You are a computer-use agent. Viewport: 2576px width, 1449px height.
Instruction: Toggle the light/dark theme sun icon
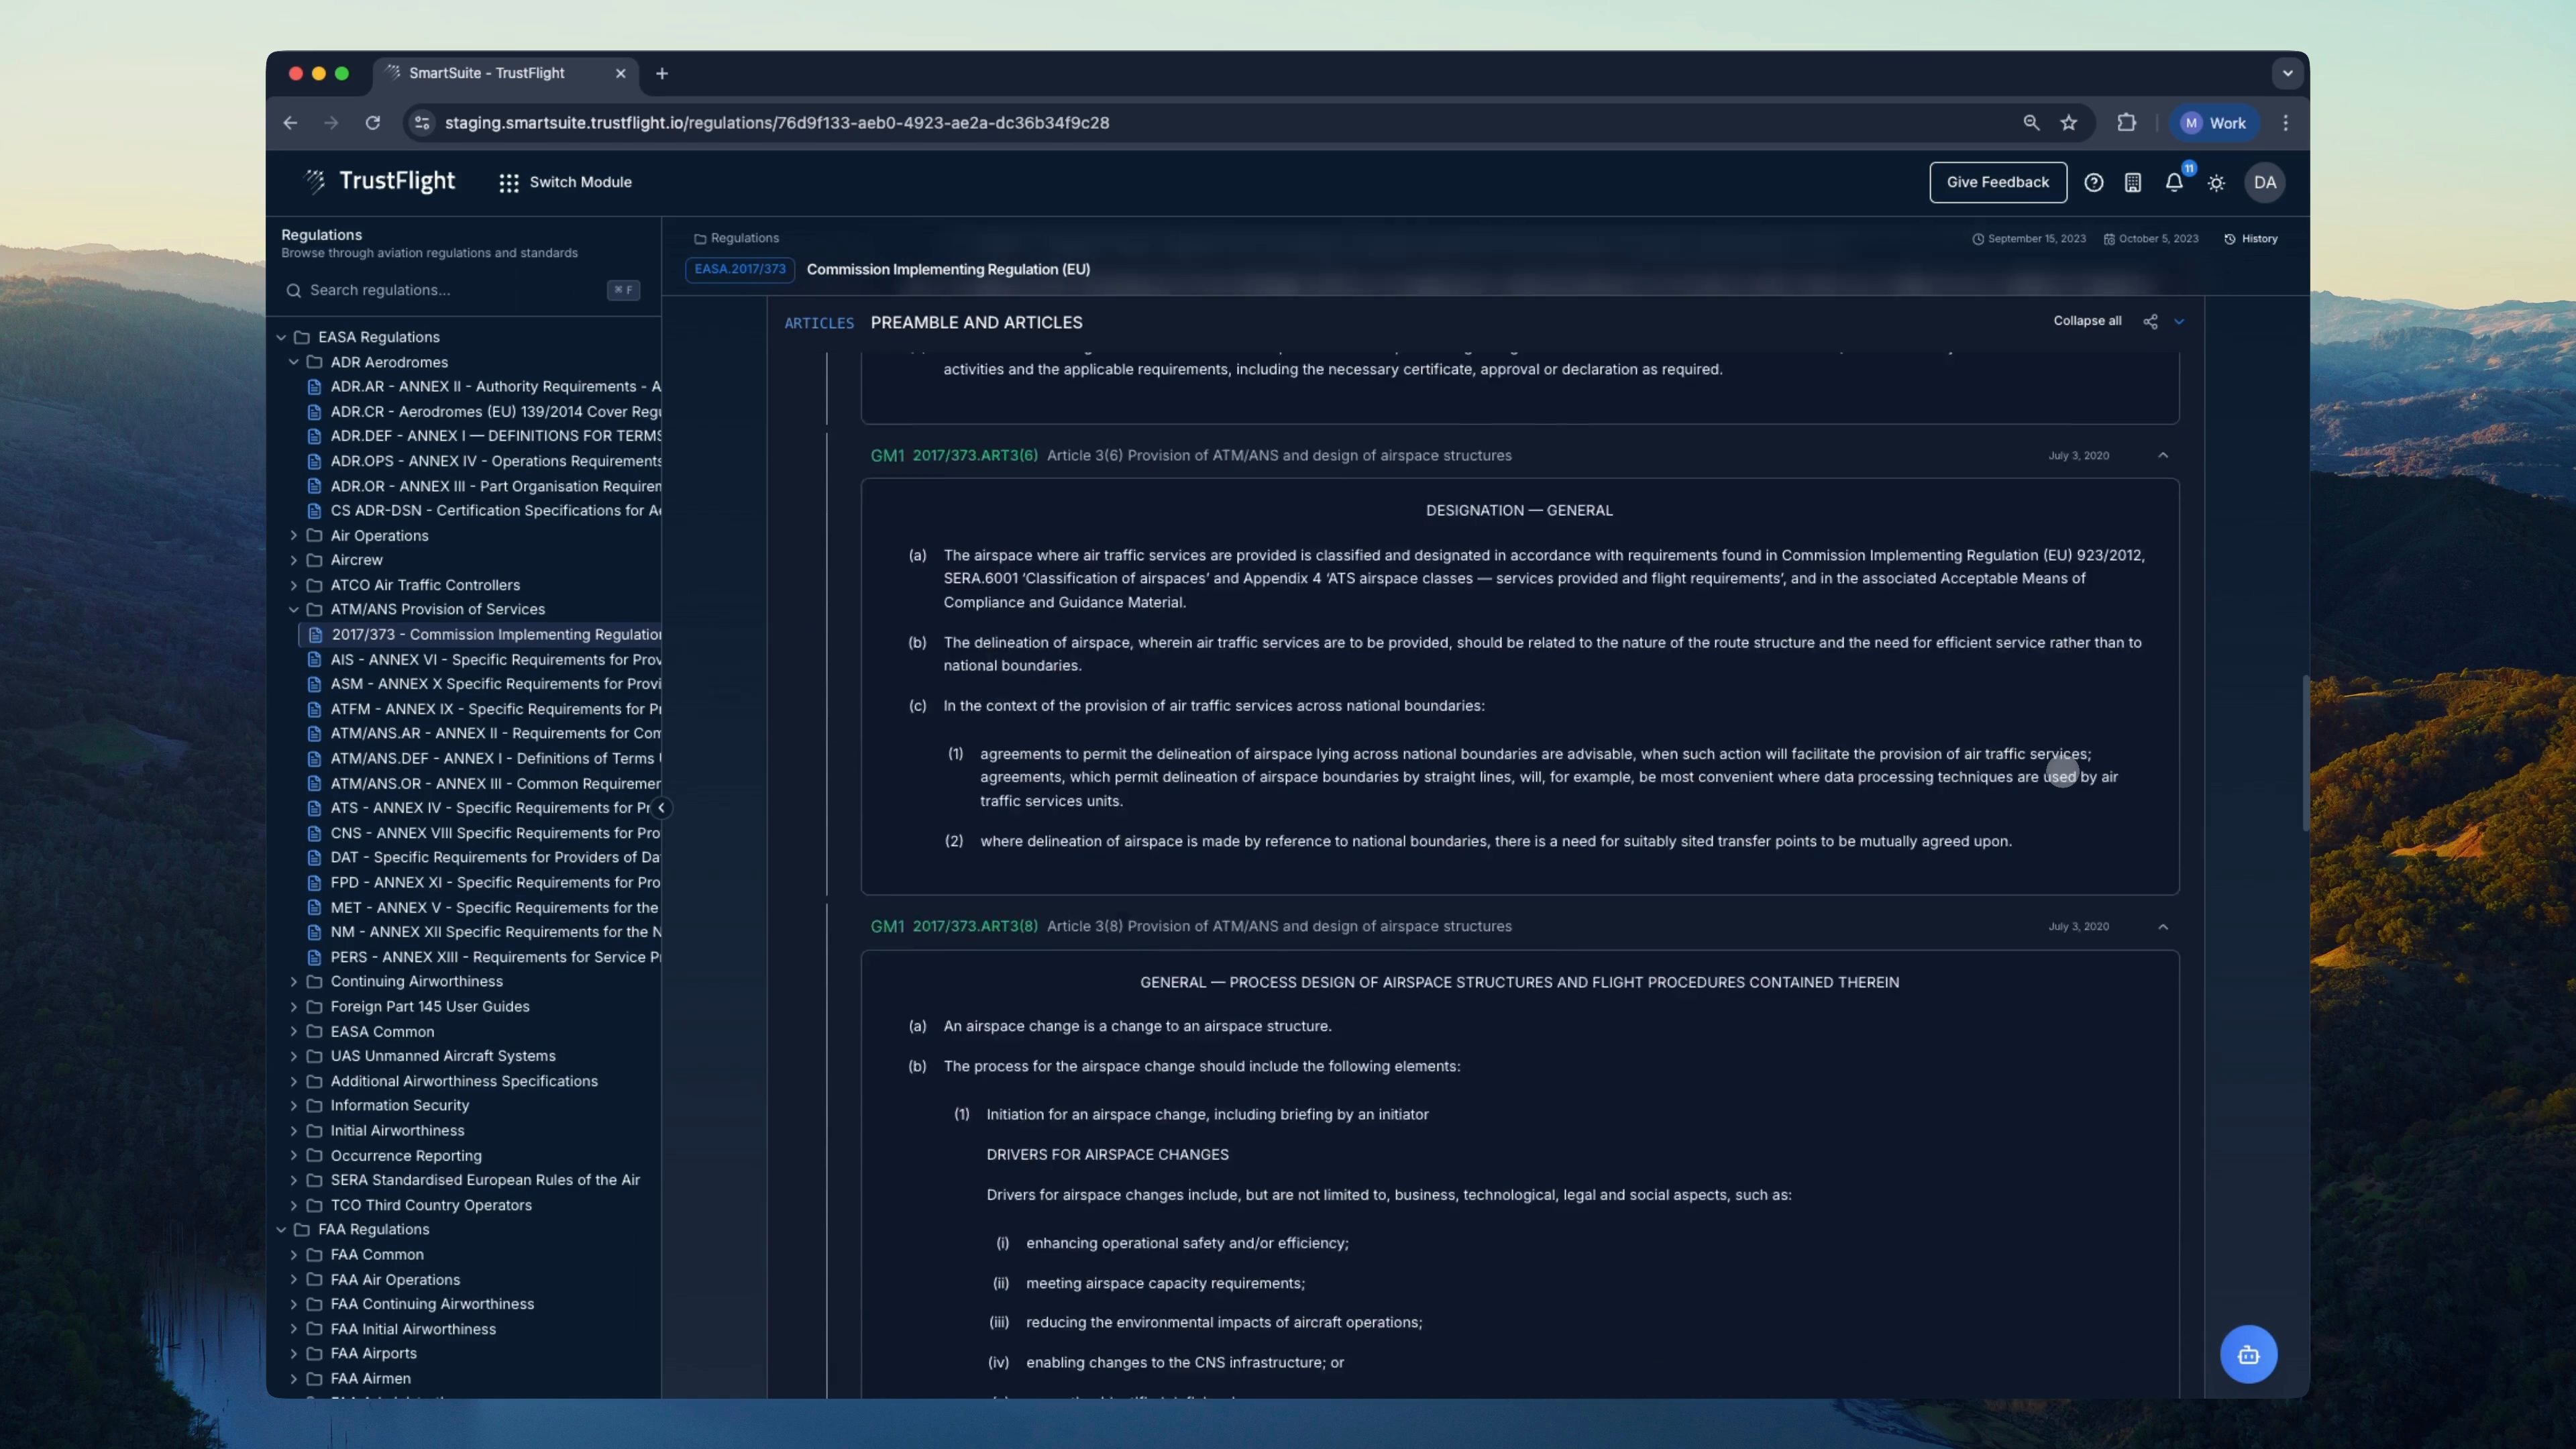point(2216,183)
